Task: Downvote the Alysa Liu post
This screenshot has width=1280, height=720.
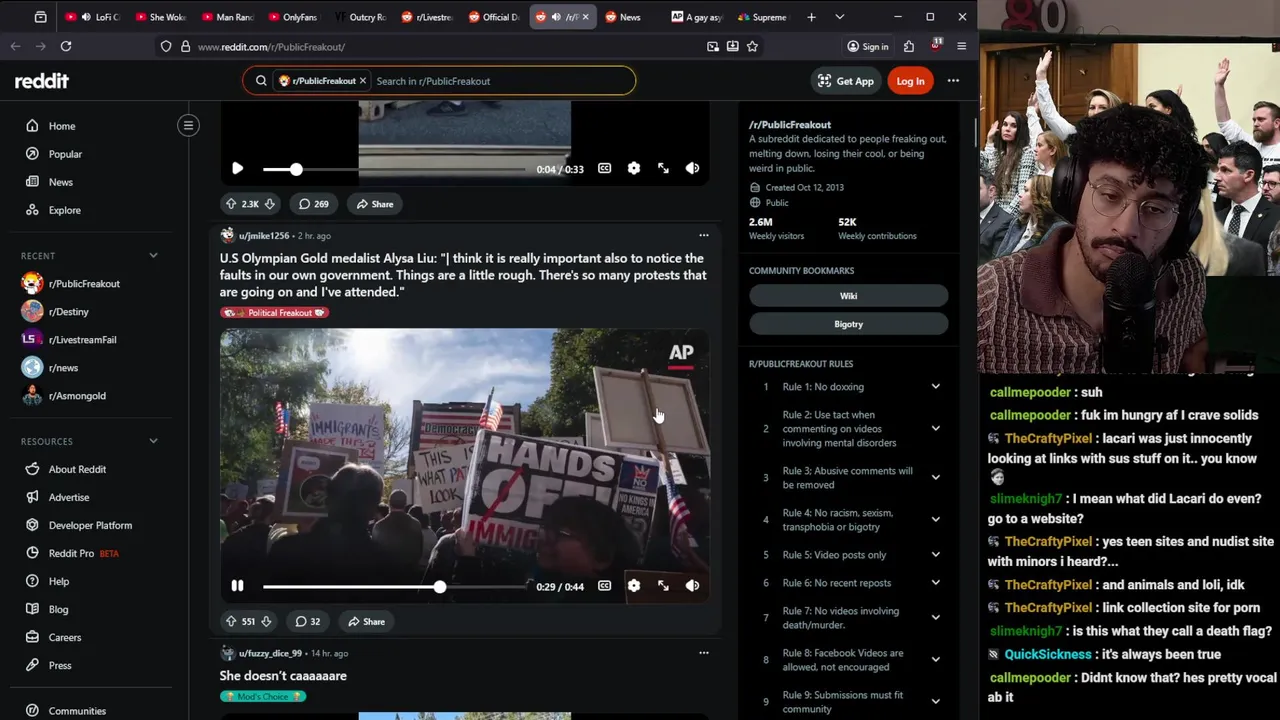Action: click(266, 621)
